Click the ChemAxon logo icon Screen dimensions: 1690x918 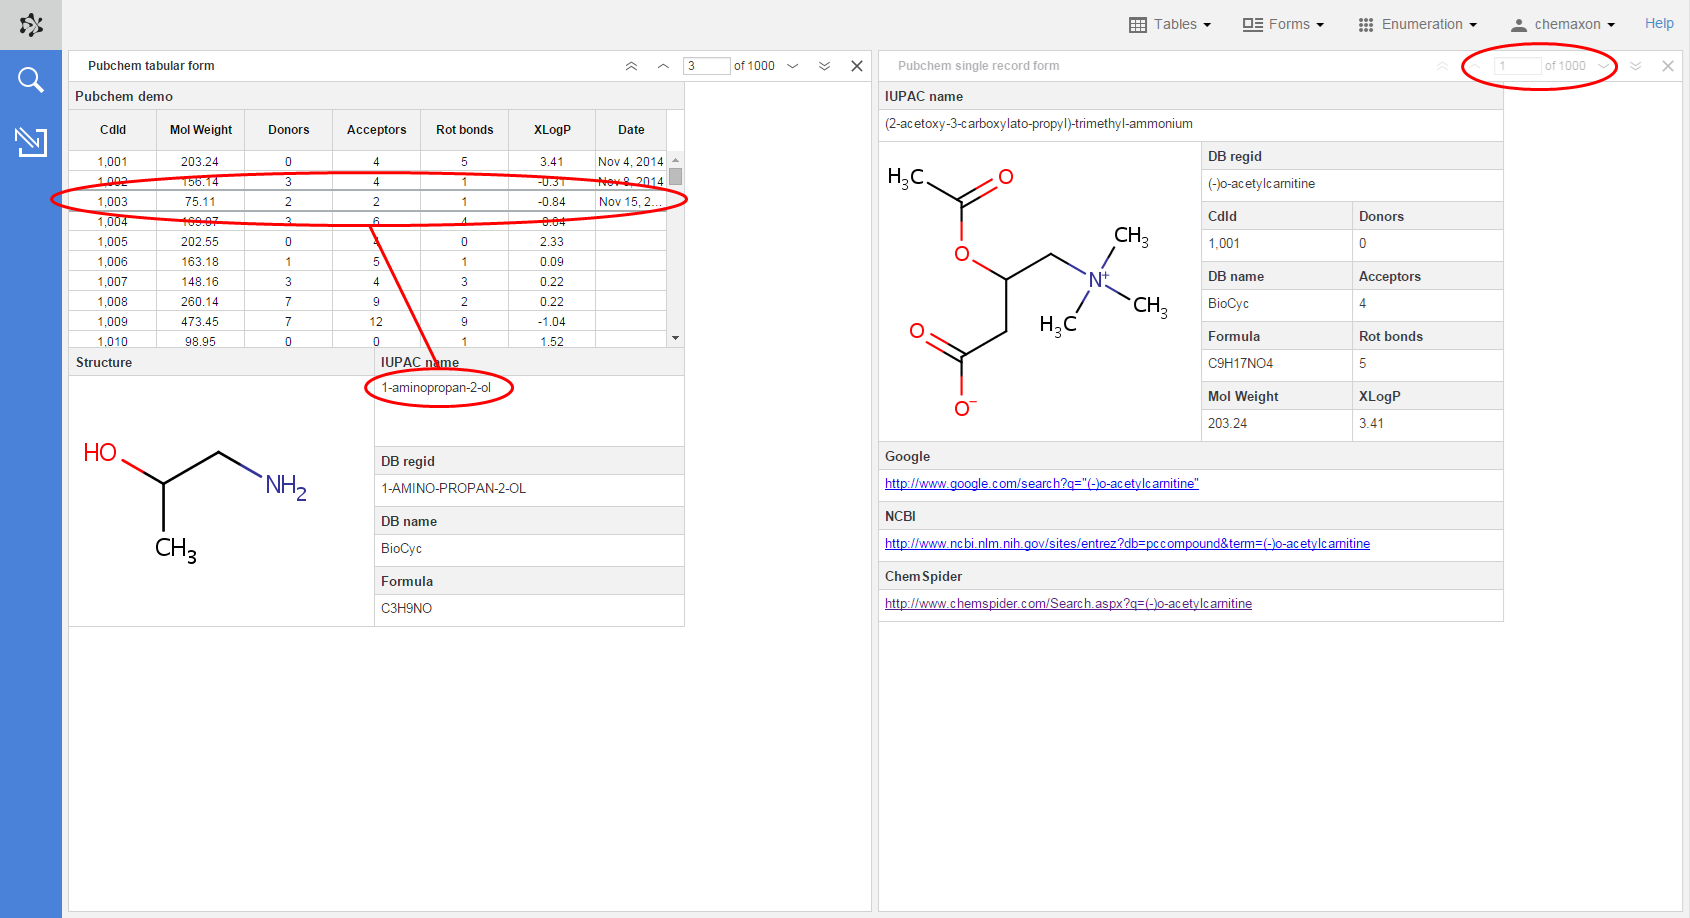31,25
